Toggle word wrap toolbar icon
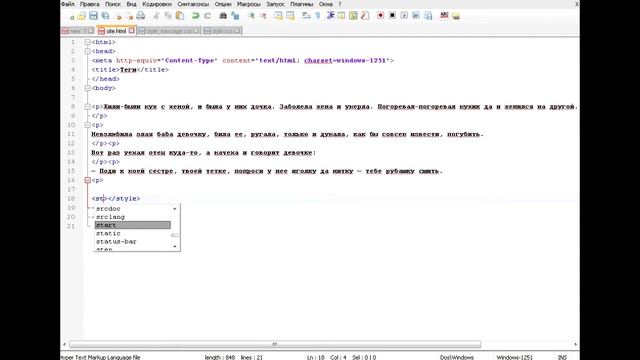Image resolution: width=640 pixels, height=360 pixels. (306, 16)
